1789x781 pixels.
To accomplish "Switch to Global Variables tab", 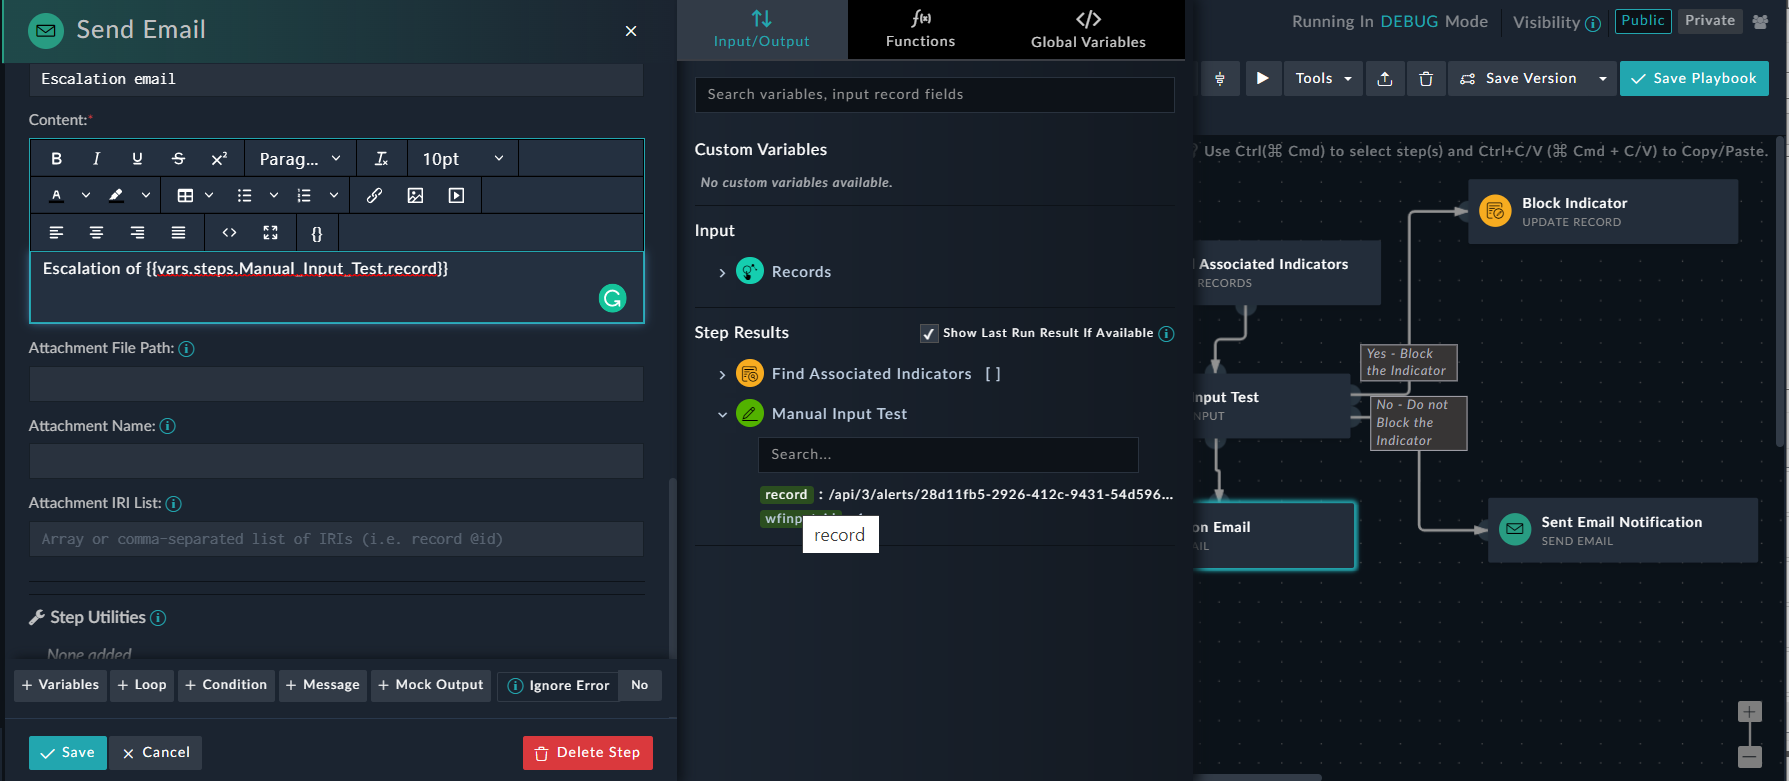I will (1088, 29).
